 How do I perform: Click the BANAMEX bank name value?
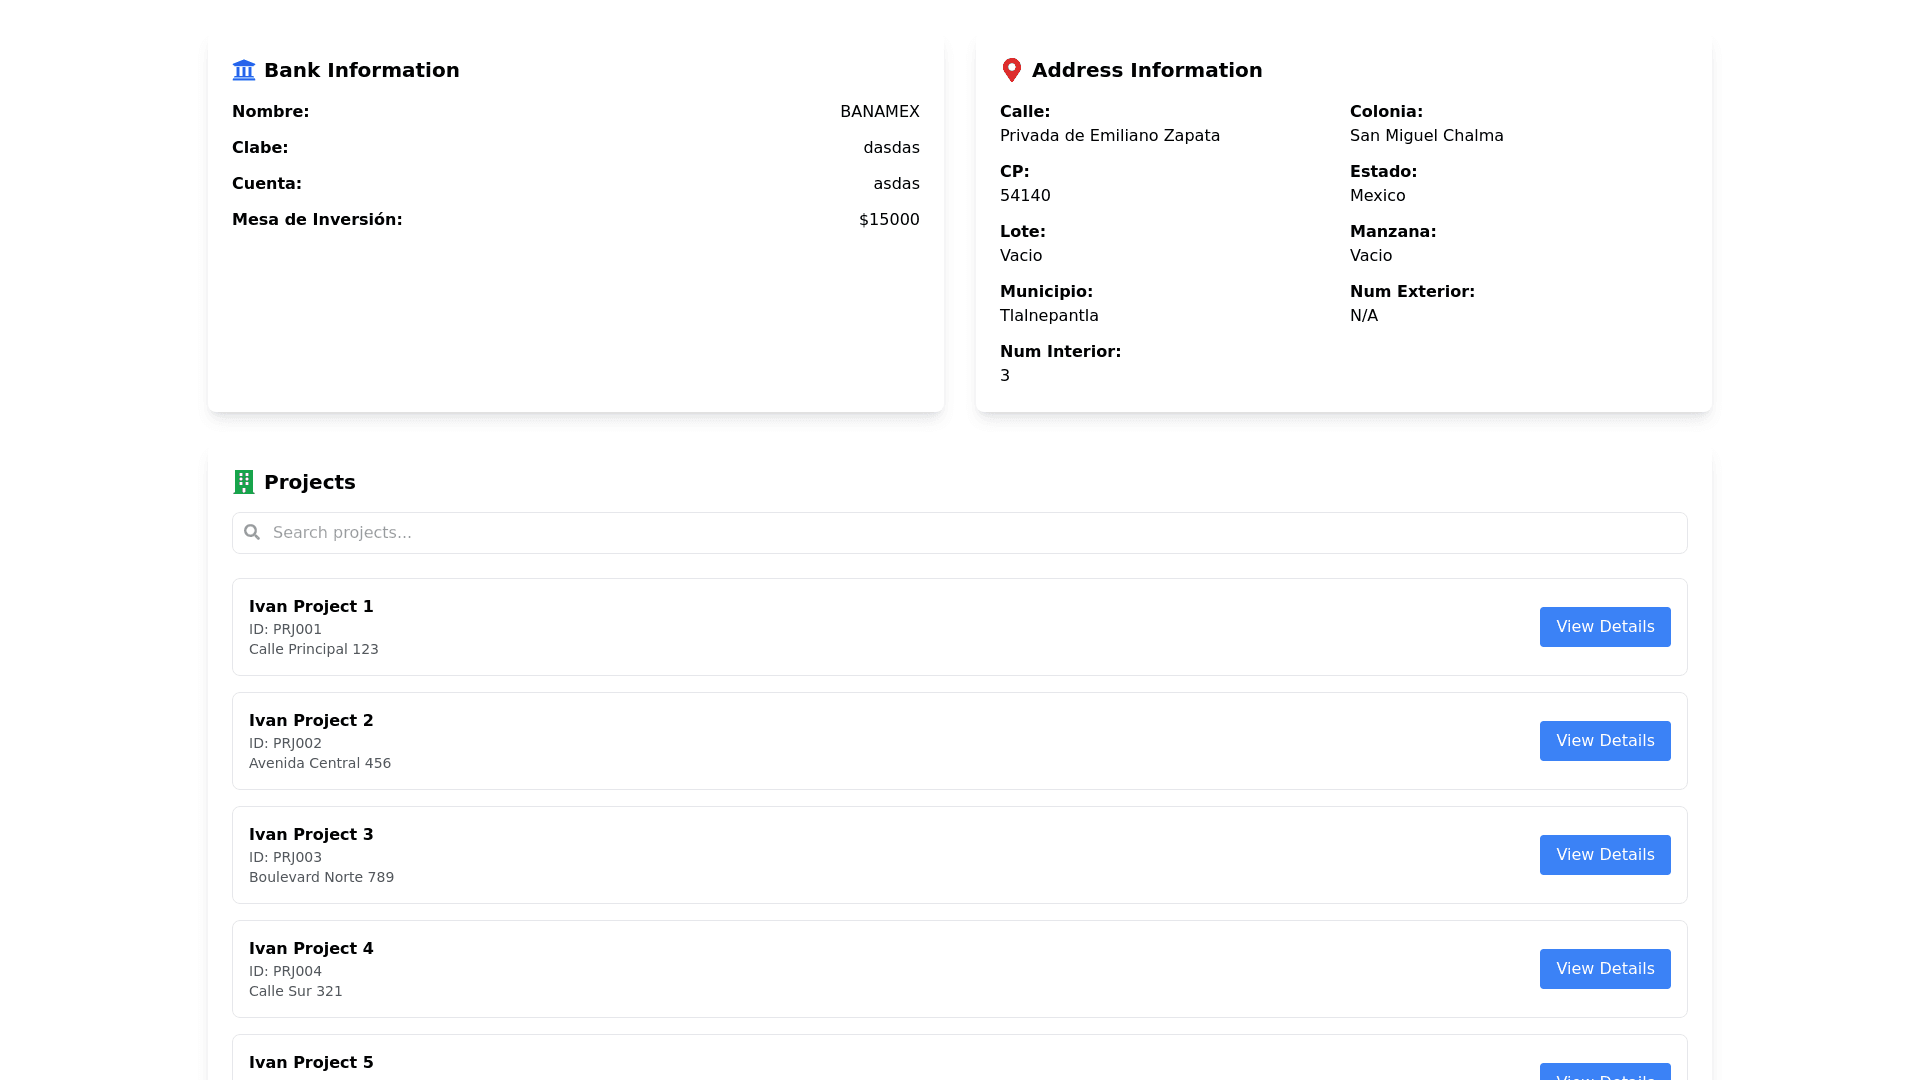click(x=879, y=112)
